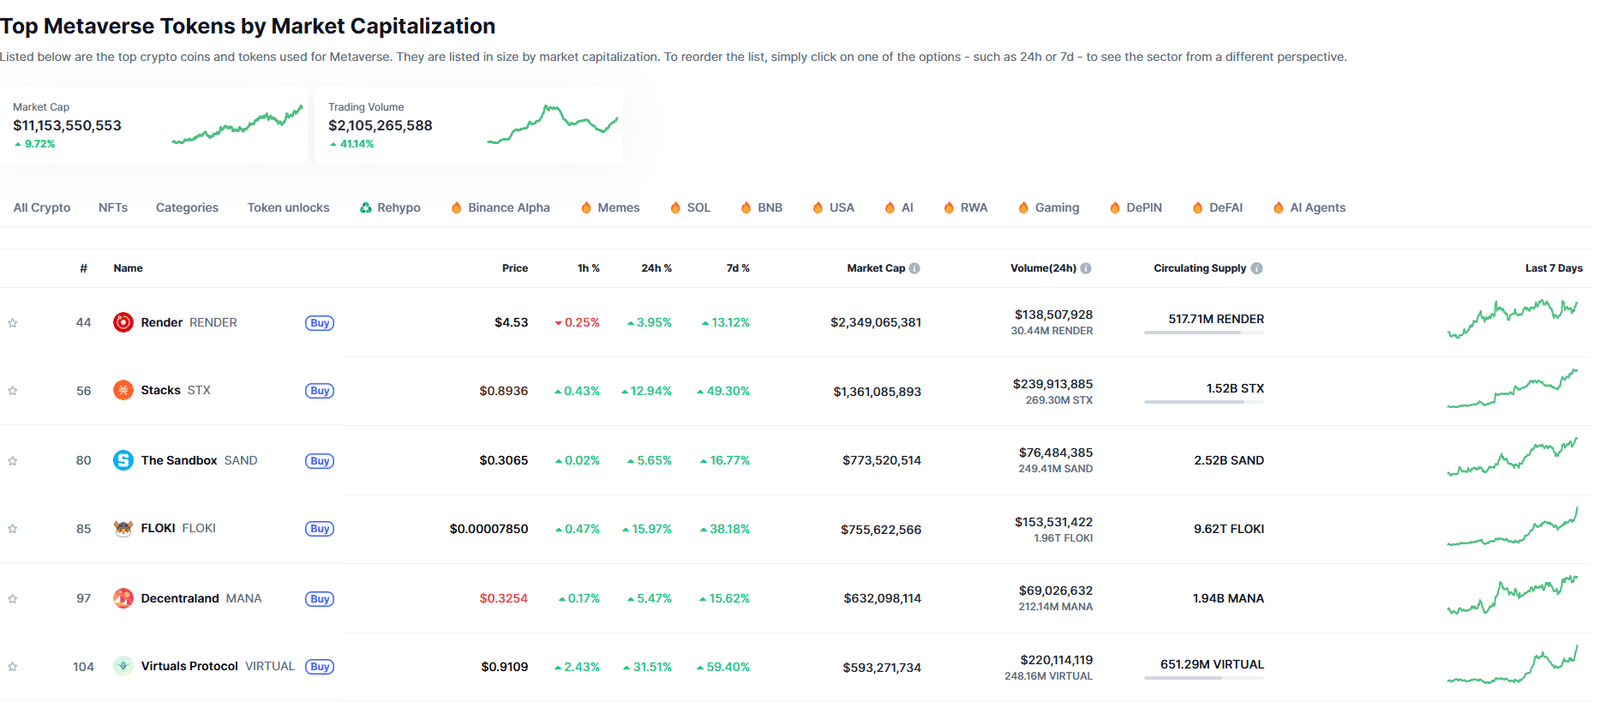Click Render's circulating supply progress bar

[x=1203, y=333]
